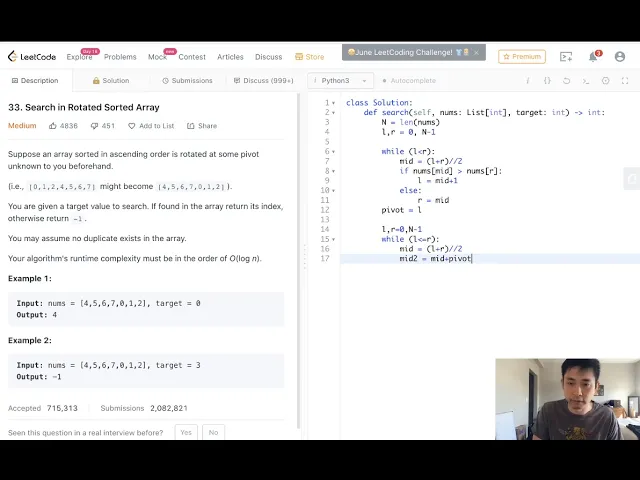Viewport: 640px width, 480px height.
Task: Collapse the first while loop fold arrow on line 6
Action: 333,152
